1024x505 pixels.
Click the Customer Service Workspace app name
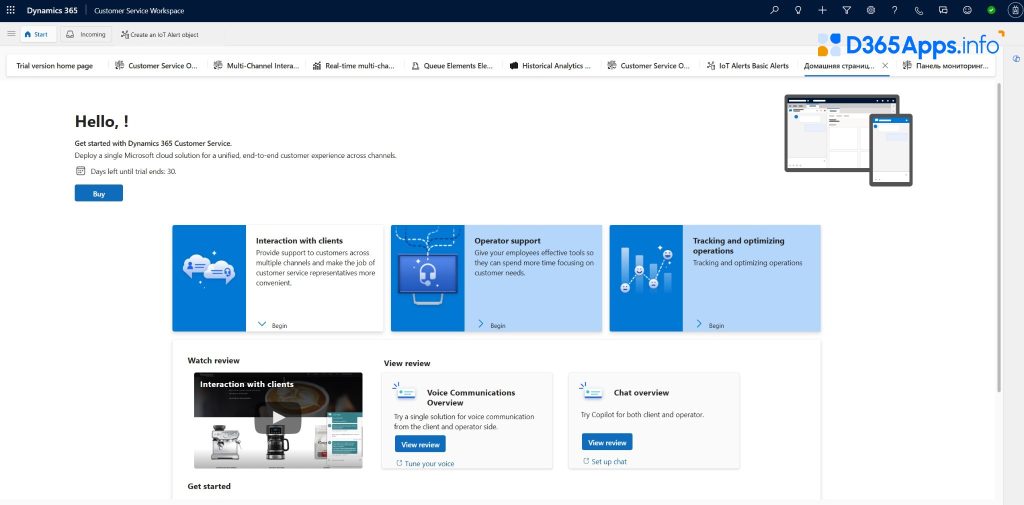[x=139, y=10]
